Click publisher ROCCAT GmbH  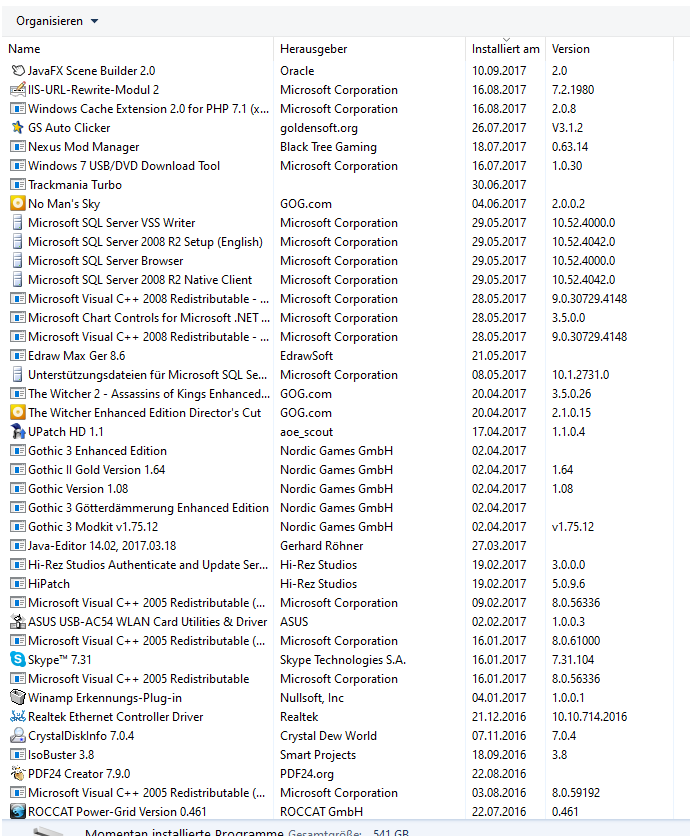[x=322, y=811]
